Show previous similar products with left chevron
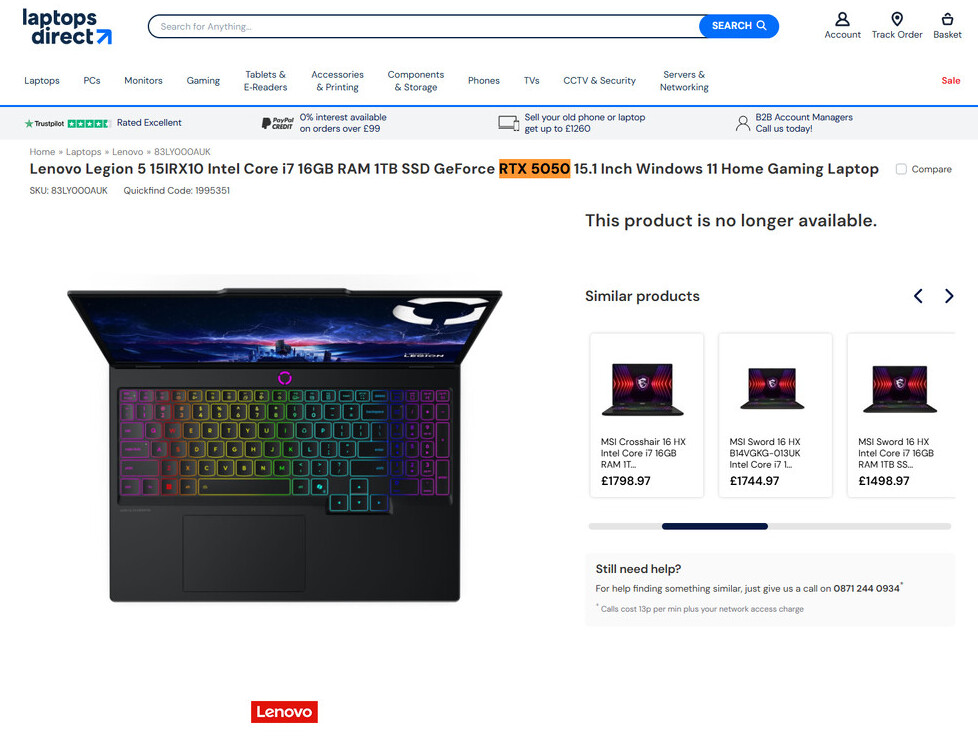978x737 pixels. tap(918, 296)
